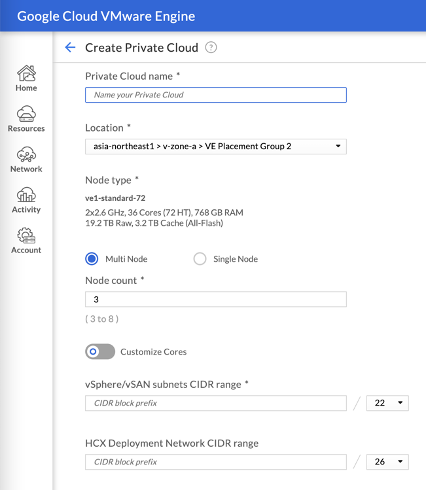Image resolution: width=426 pixels, height=490 pixels.
Task: Go back with the blue arrow
Action: (70, 47)
